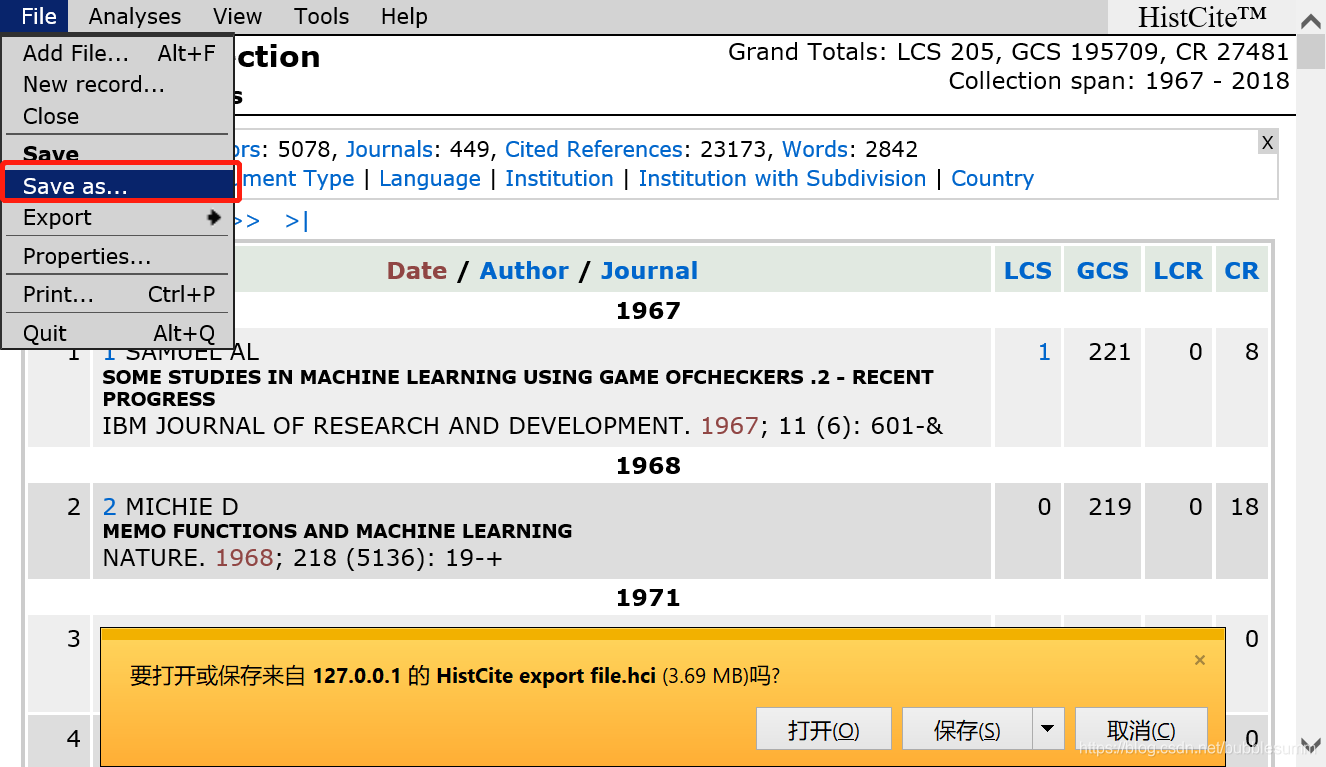Sort by GCS column header
1326x767 pixels.
point(1102,271)
